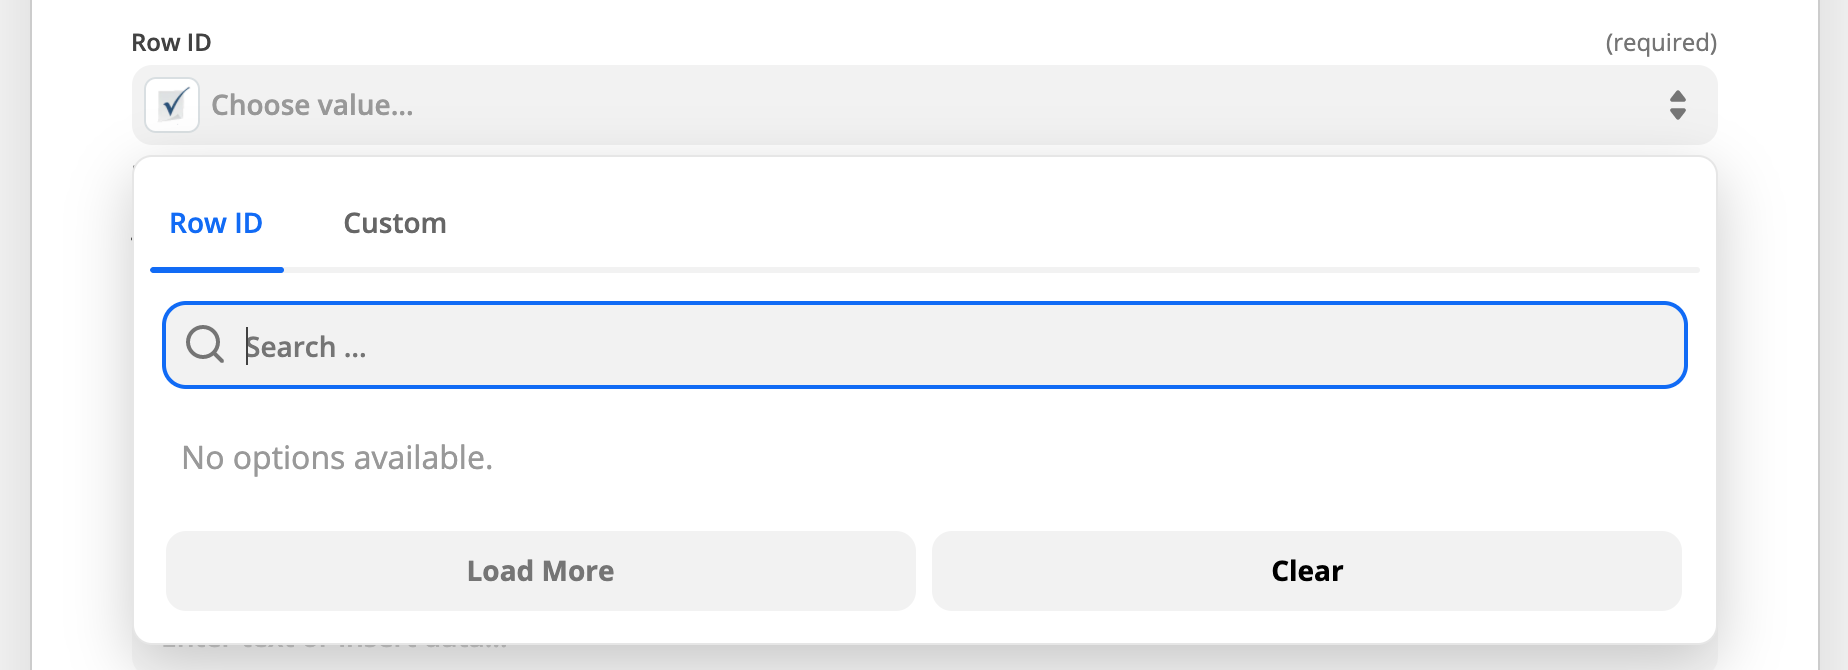The height and width of the screenshot is (670, 1848).
Task: Select the Row ID tab
Action: [216, 223]
